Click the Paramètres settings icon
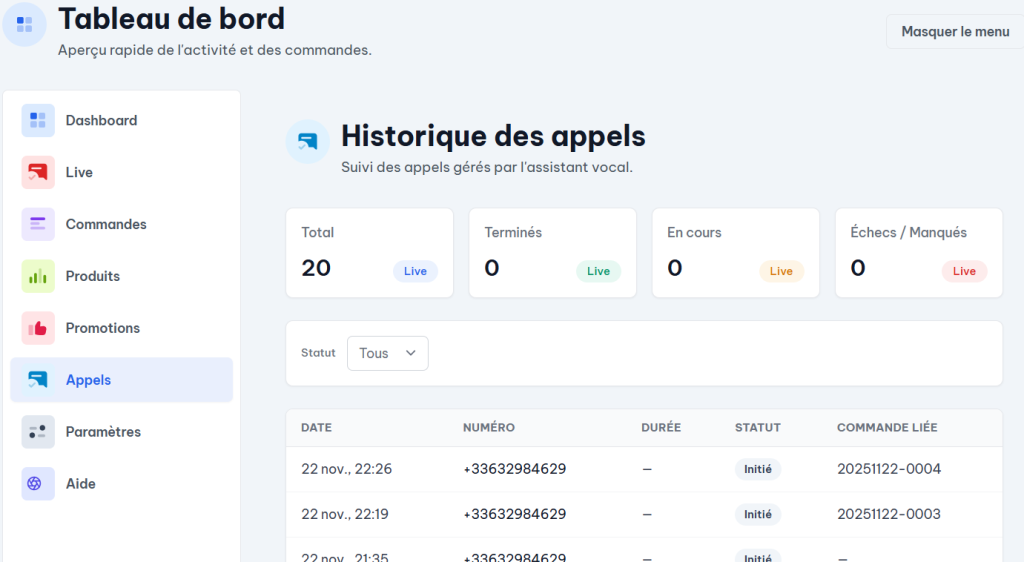1024x562 pixels. pyautogui.click(x=38, y=433)
